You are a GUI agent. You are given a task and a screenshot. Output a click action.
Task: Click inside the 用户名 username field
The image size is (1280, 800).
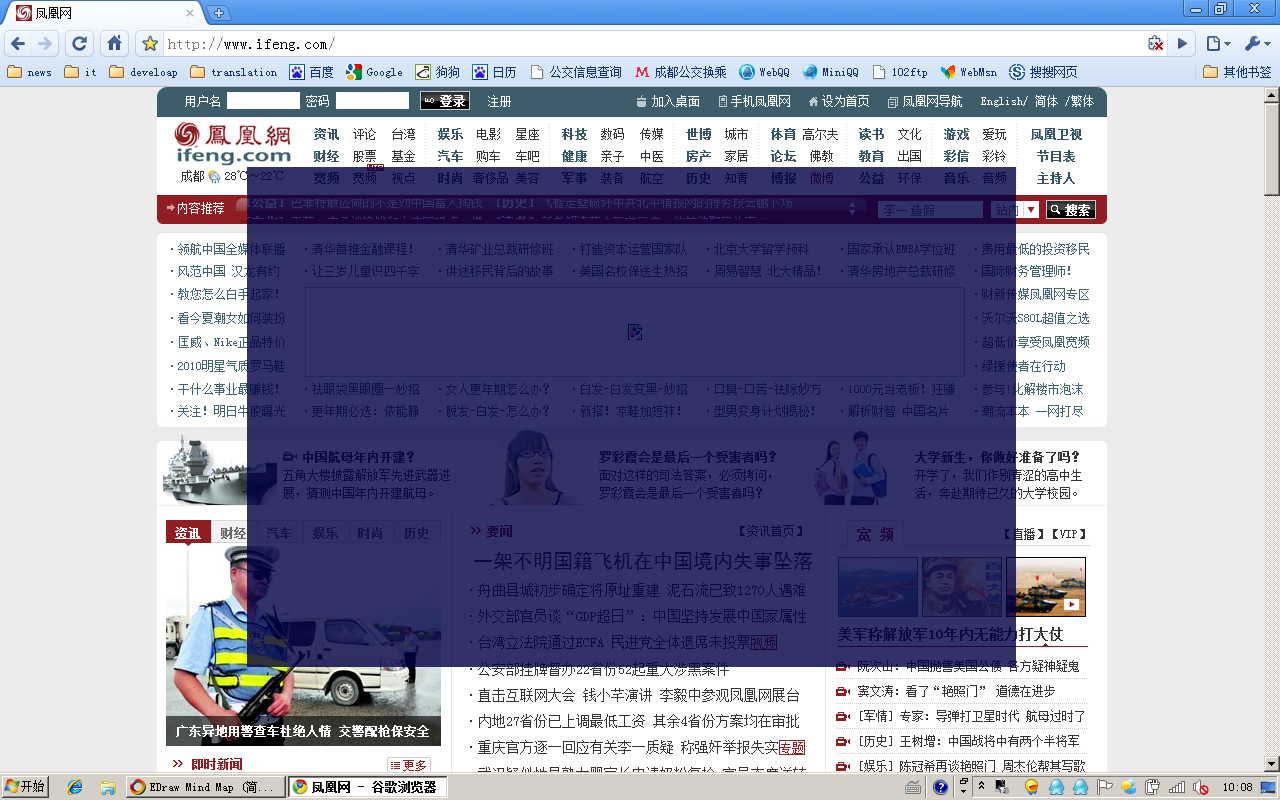point(263,101)
